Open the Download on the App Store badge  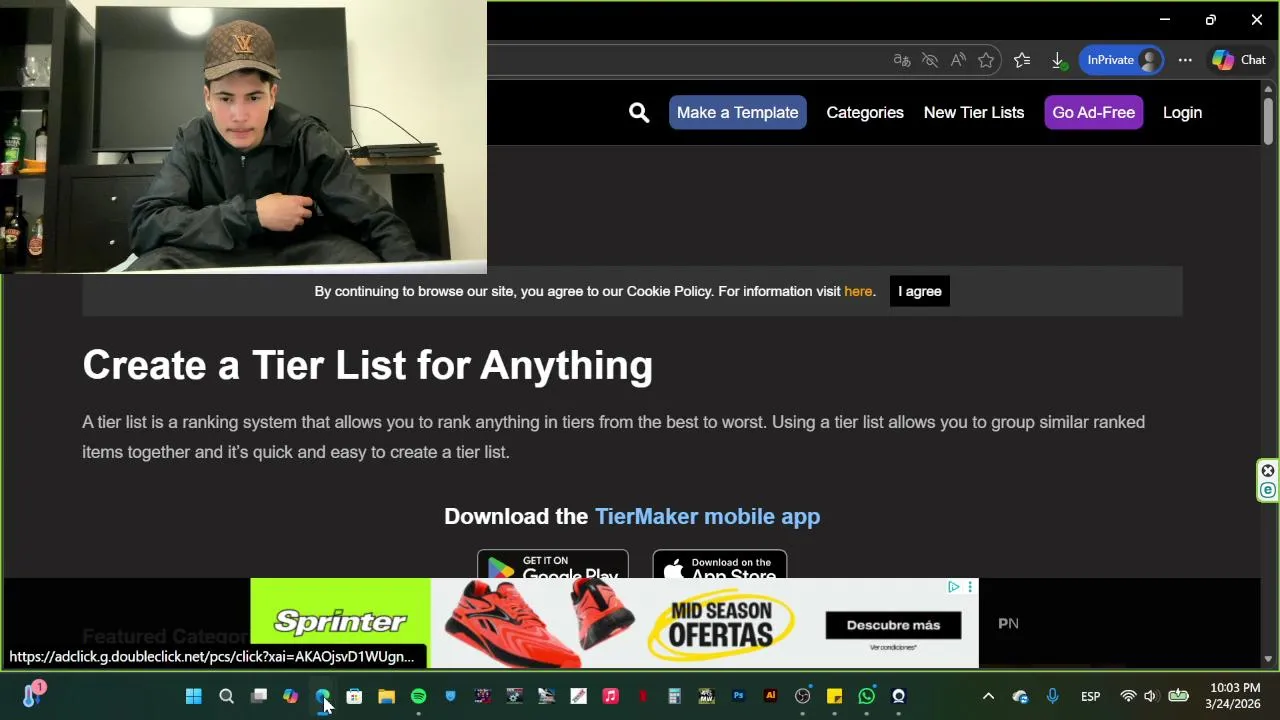click(720, 565)
